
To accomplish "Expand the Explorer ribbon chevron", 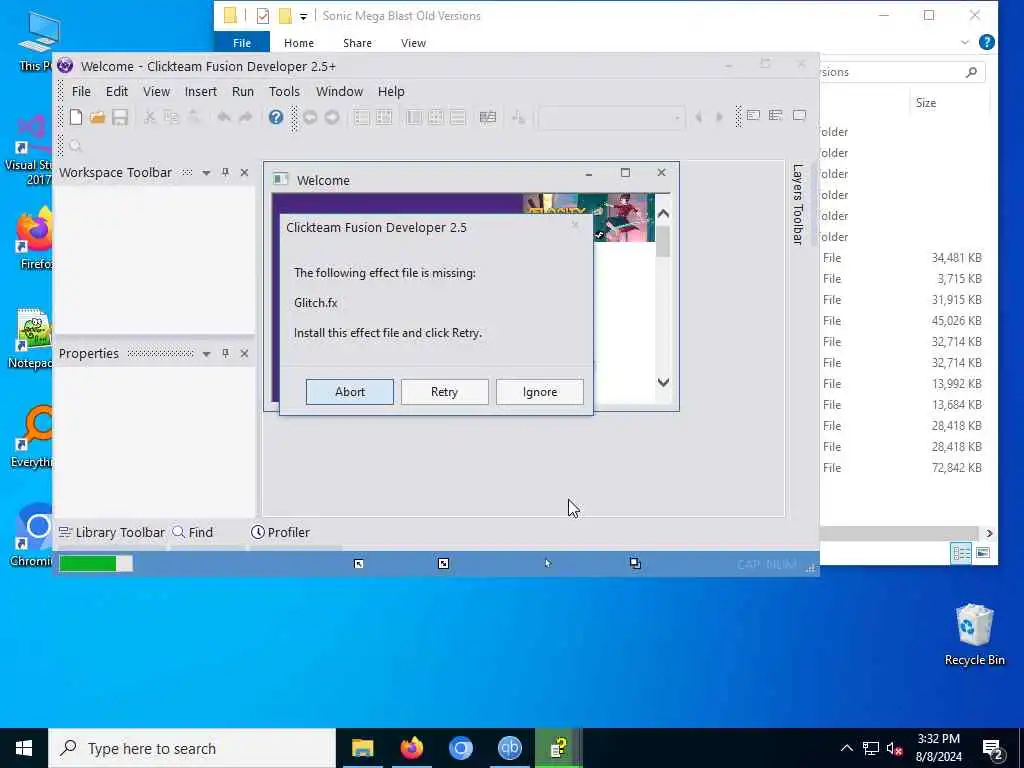I will 965,42.
